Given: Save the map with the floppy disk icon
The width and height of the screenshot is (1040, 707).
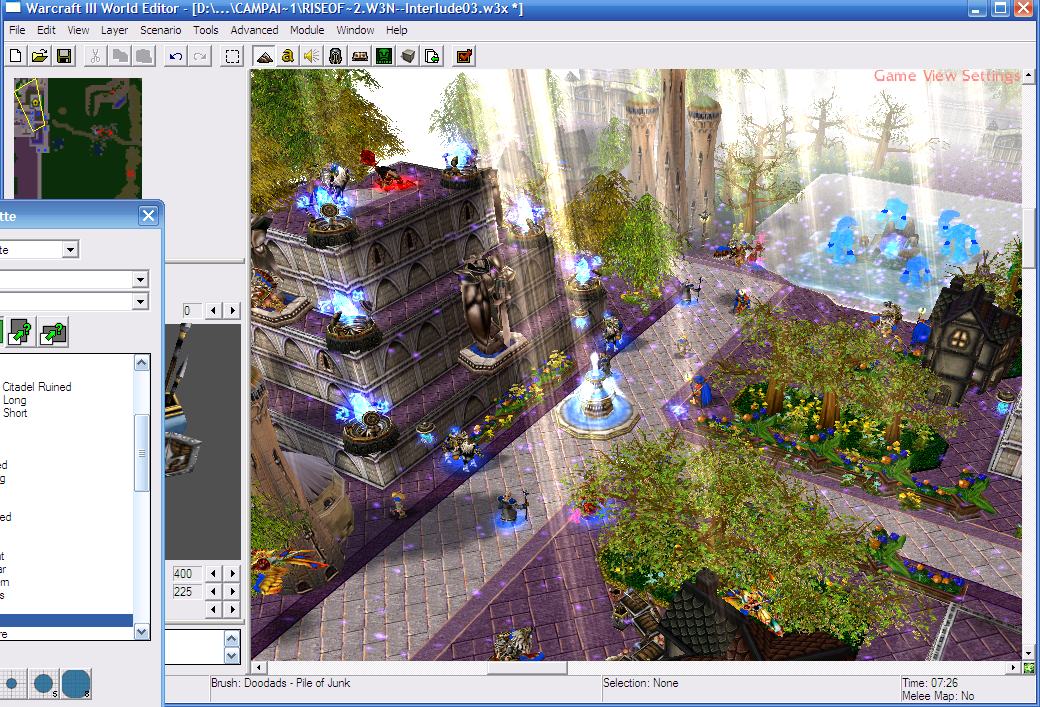Looking at the screenshot, I should point(64,56).
